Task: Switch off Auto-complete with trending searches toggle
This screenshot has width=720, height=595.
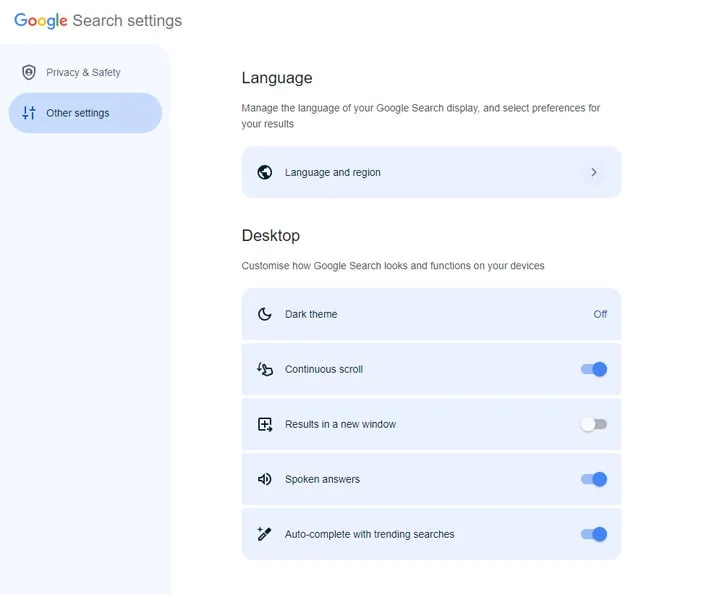Action: pyautogui.click(x=594, y=534)
